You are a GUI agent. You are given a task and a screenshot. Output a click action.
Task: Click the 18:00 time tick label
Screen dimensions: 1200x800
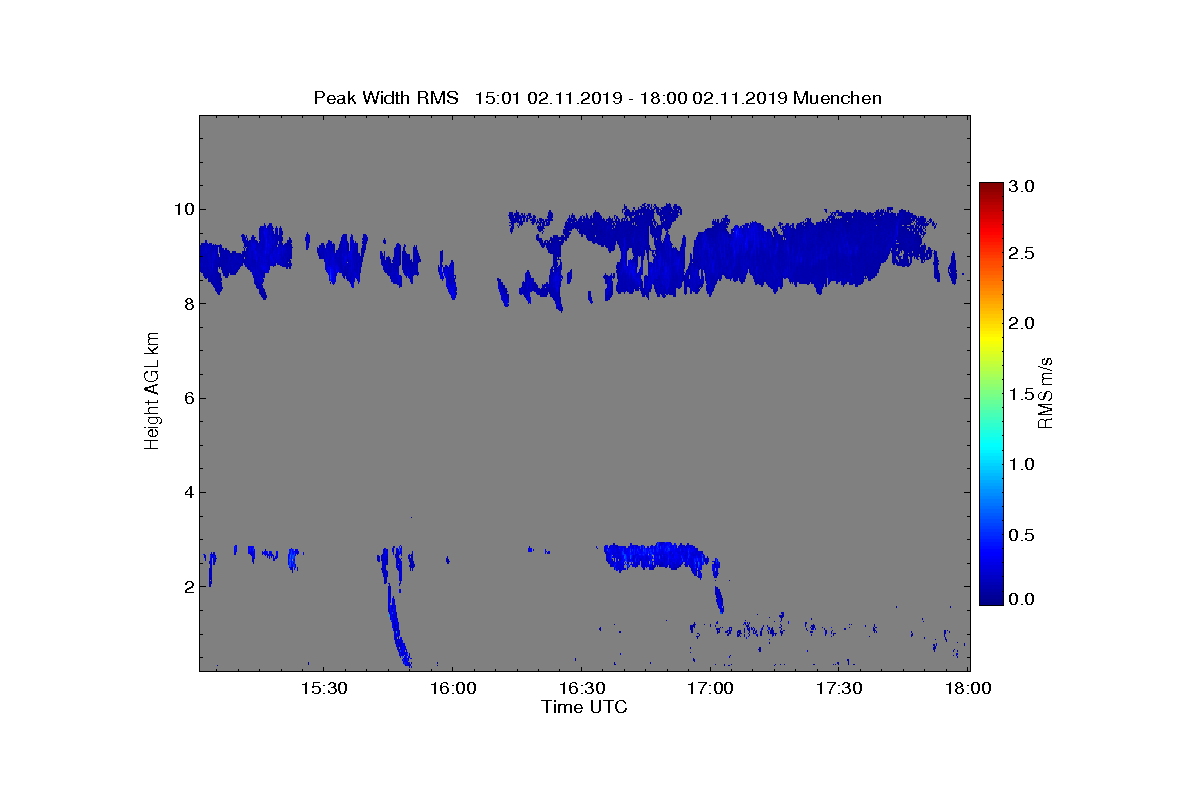point(968,689)
